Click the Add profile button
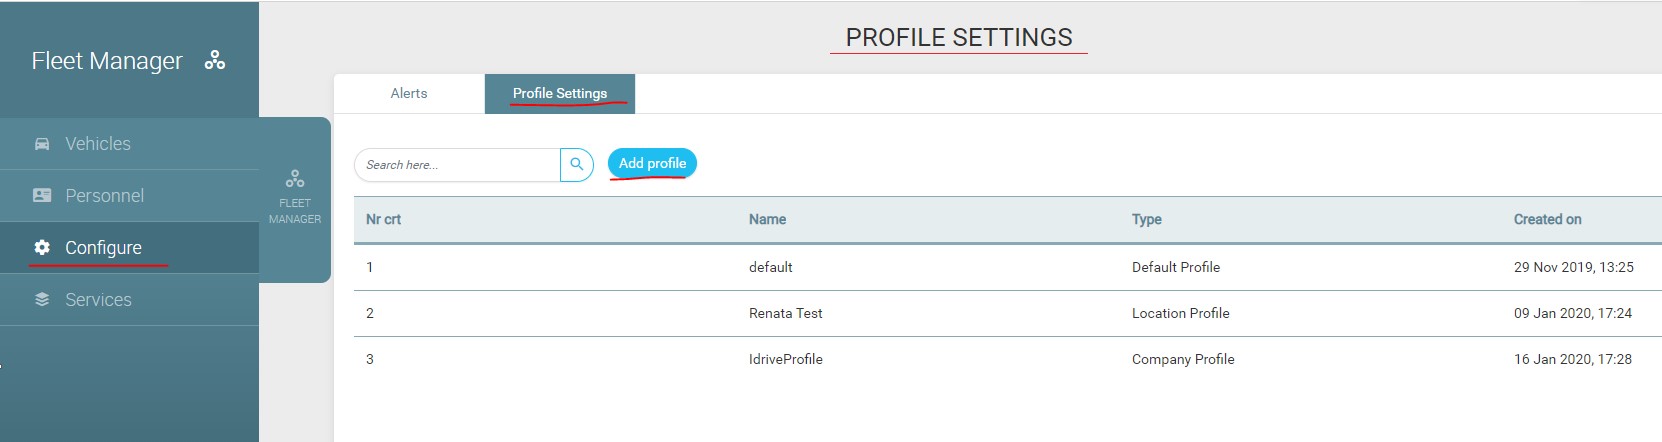Screen dimensions: 1662x442 point(652,163)
